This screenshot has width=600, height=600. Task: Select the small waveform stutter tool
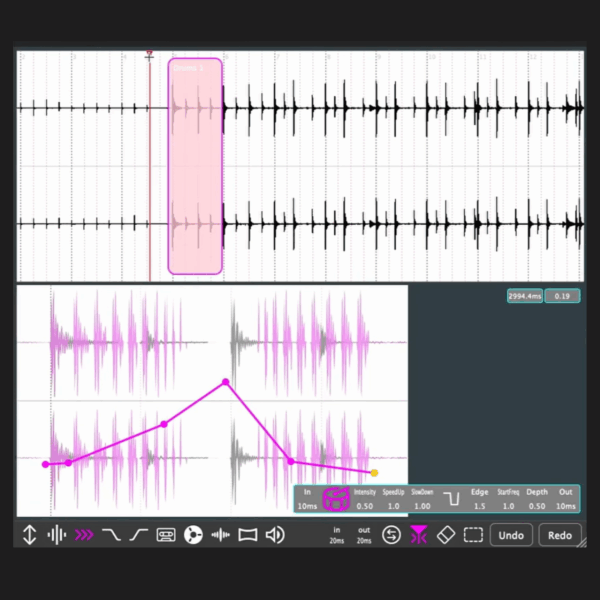click(x=220, y=535)
